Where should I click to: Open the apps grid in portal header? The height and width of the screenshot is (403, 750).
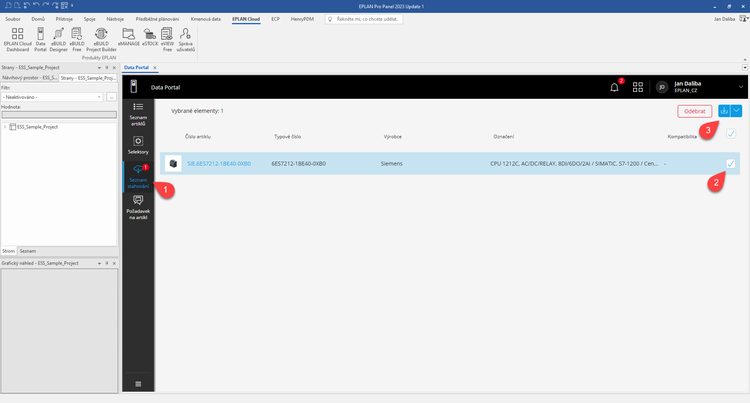point(638,87)
